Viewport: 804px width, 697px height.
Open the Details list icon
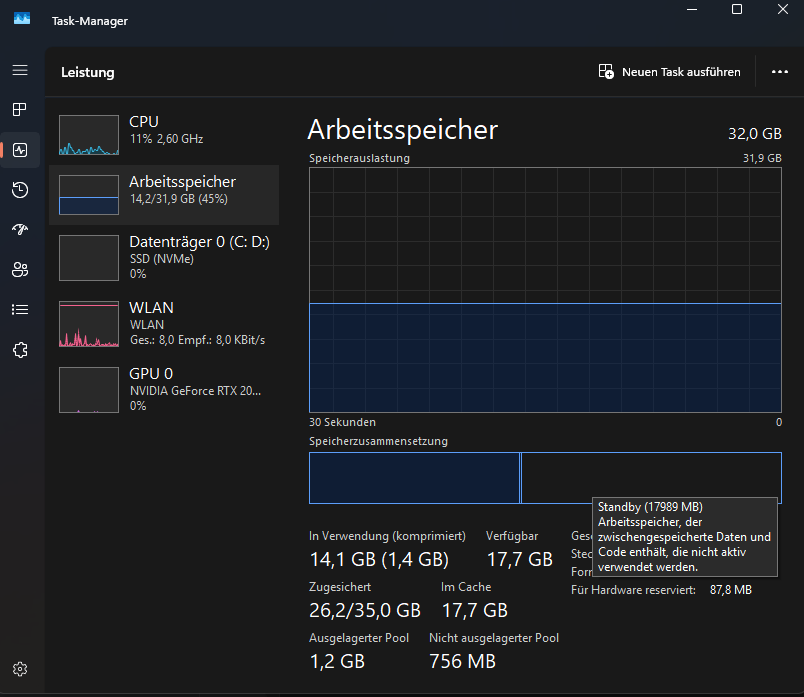click(20, 309)
